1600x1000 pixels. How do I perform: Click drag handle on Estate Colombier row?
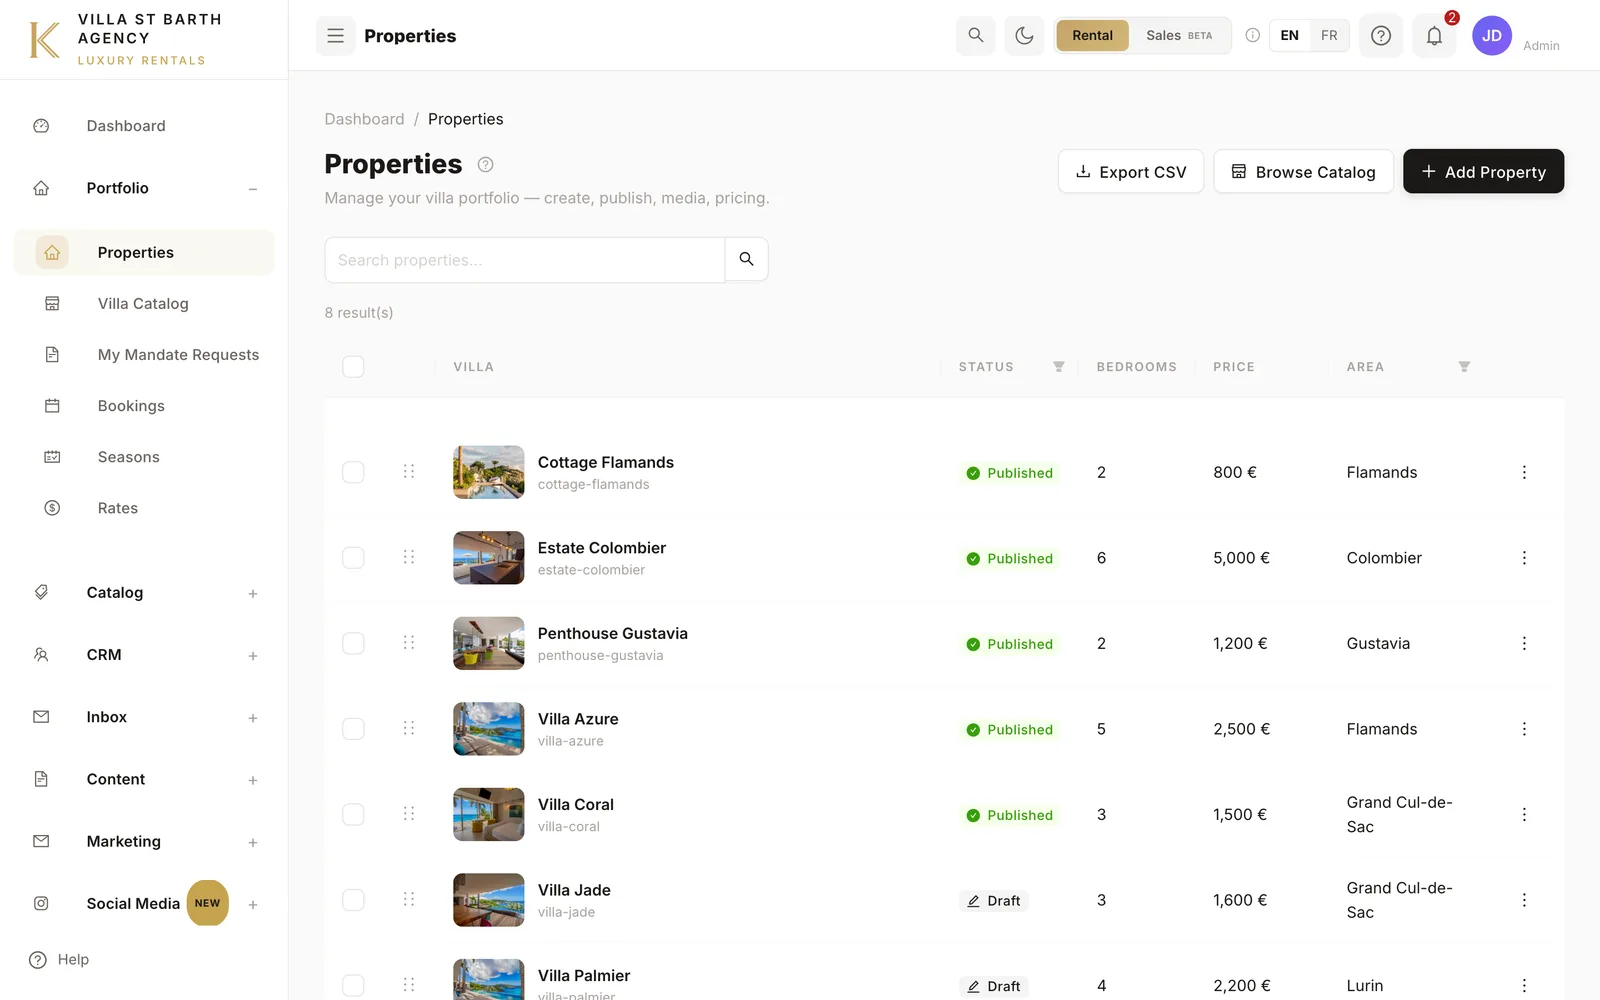(x=409, y=557)
